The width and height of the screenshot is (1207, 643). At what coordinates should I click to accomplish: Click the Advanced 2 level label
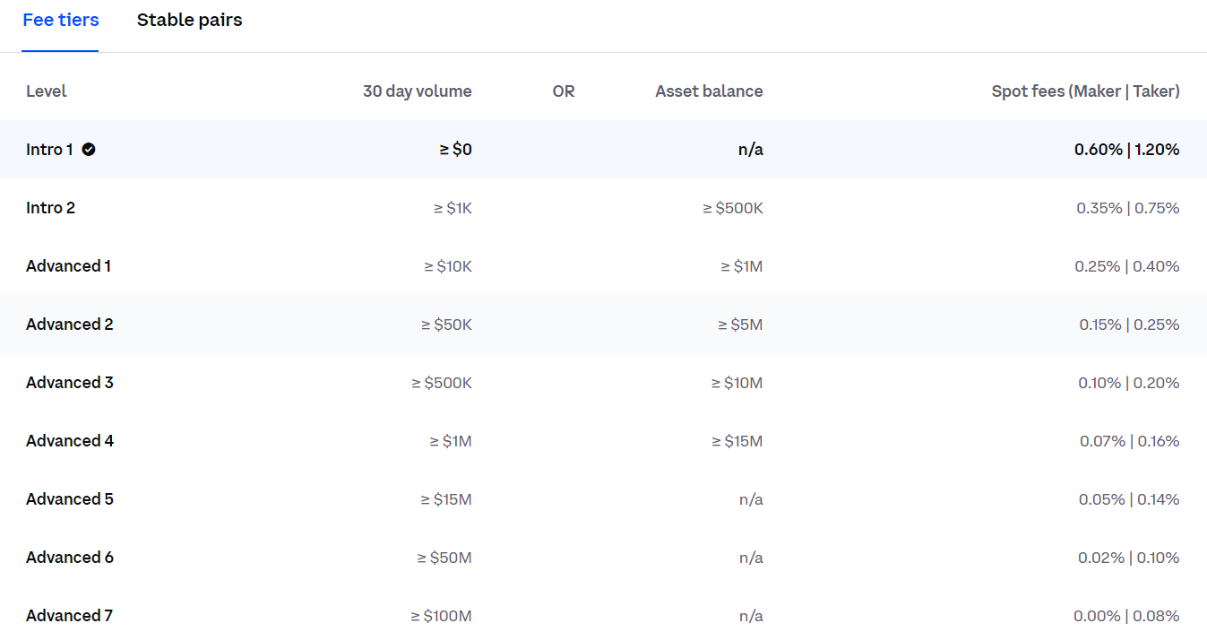[69, 324]
